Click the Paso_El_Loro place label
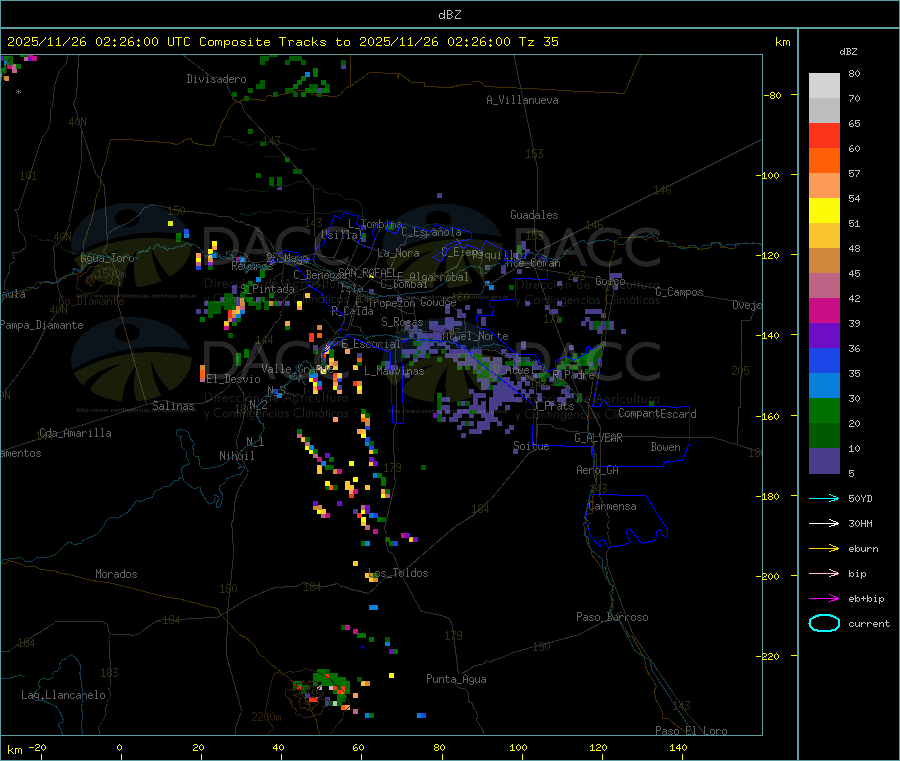Image resolution: width=900 pixels, height=761 pixels. [691, 731]
